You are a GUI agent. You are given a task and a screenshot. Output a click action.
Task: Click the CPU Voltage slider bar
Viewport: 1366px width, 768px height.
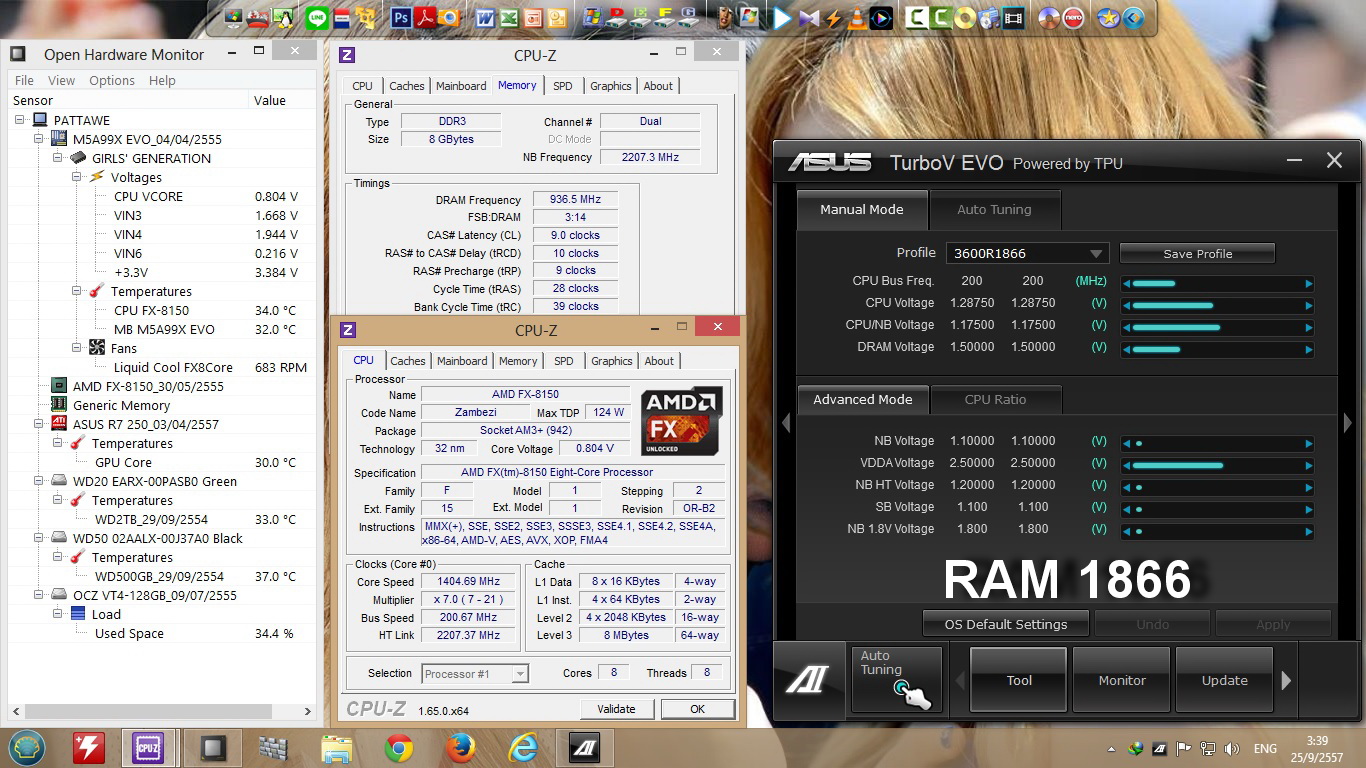click(x=1218, y=305)
